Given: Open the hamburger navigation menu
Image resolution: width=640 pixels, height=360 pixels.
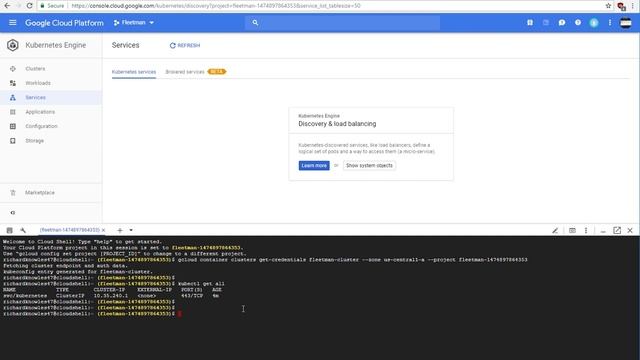Looking at the screenshot, I should [x=13, y=22].
